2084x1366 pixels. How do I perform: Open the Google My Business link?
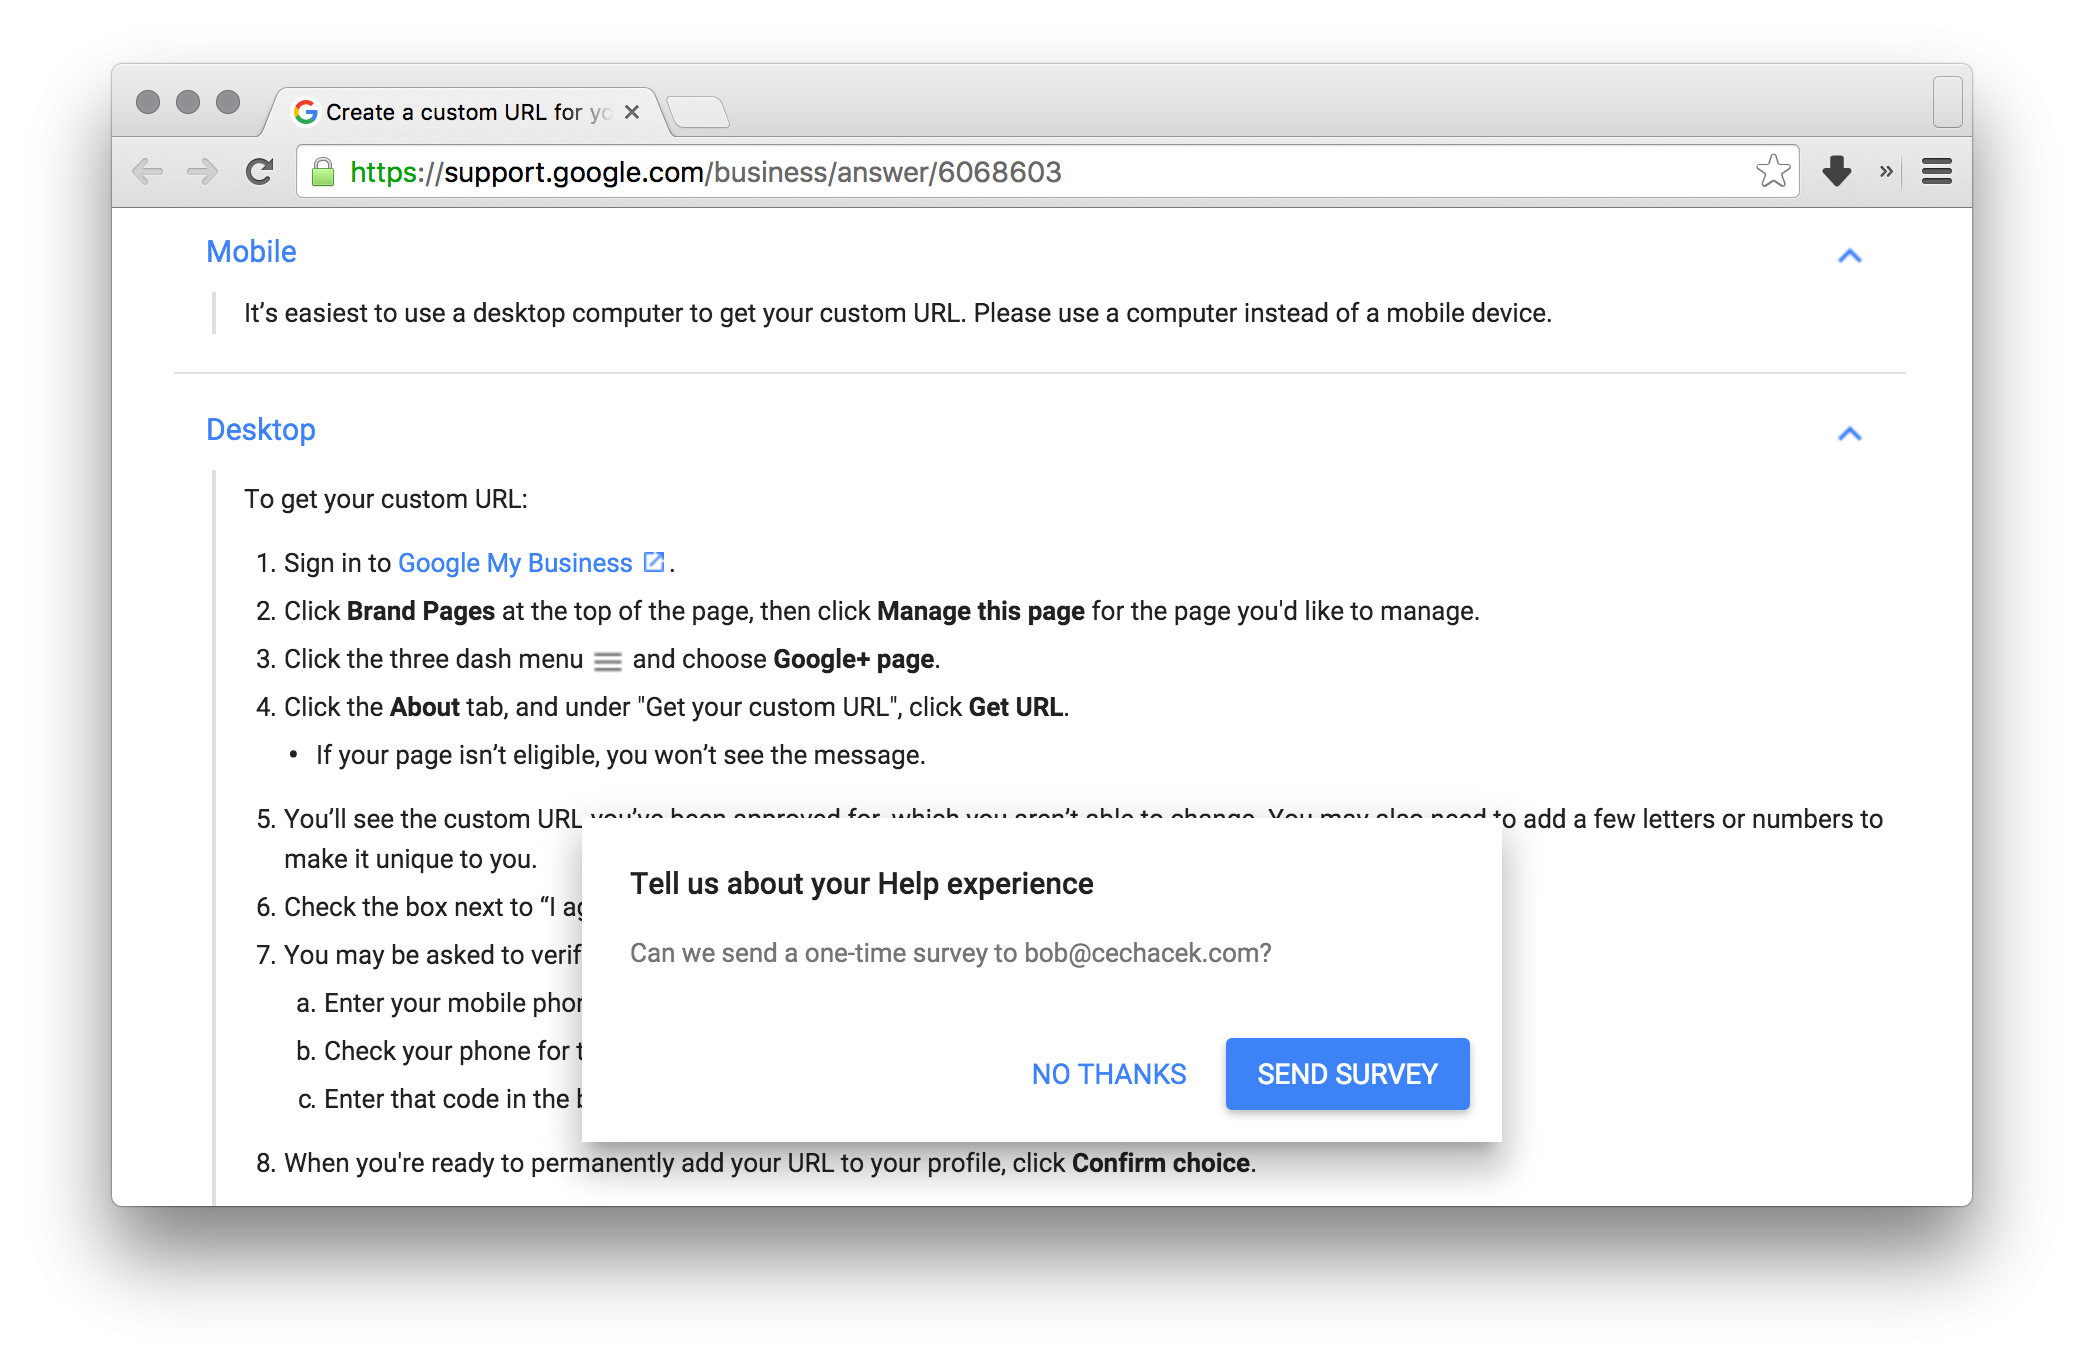tap(515, 563)
